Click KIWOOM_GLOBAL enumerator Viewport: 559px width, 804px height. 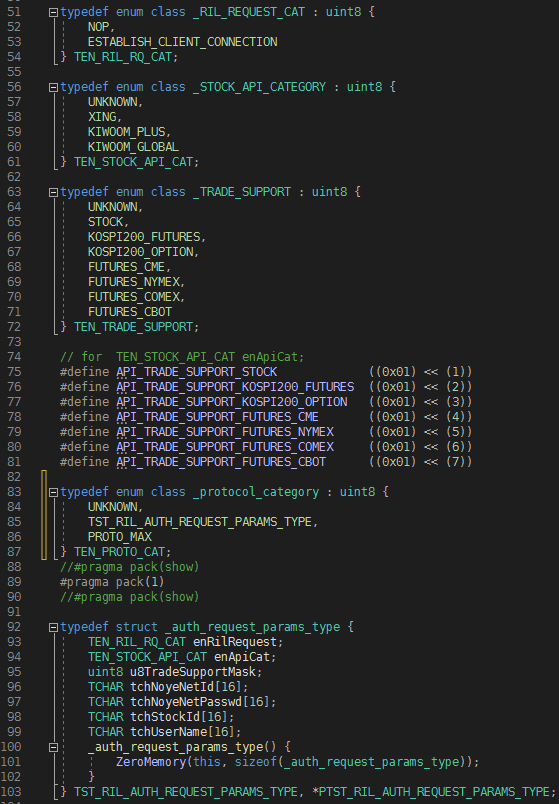133,147
